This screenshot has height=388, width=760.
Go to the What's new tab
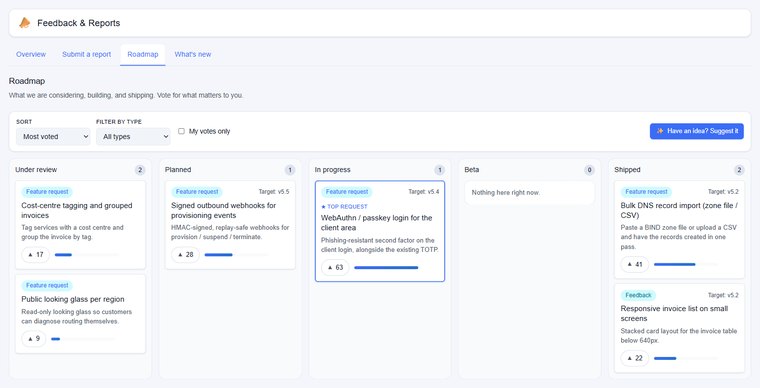tap(193, 54)
